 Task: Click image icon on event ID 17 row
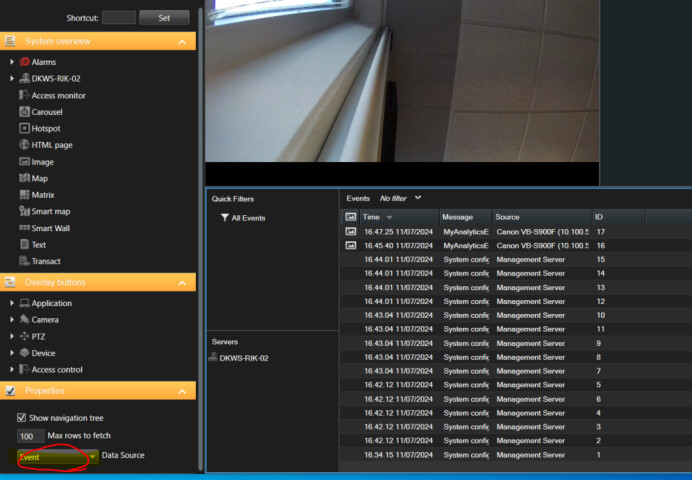351,232
